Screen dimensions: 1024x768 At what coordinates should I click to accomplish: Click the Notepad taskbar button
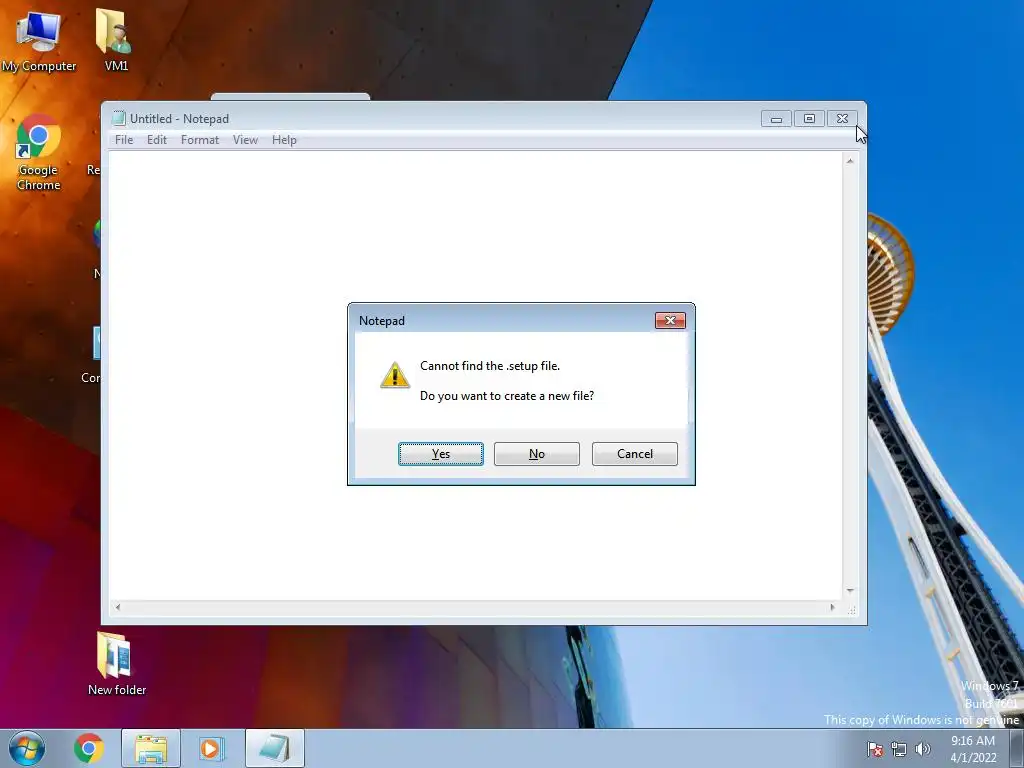tap(275, 748)
